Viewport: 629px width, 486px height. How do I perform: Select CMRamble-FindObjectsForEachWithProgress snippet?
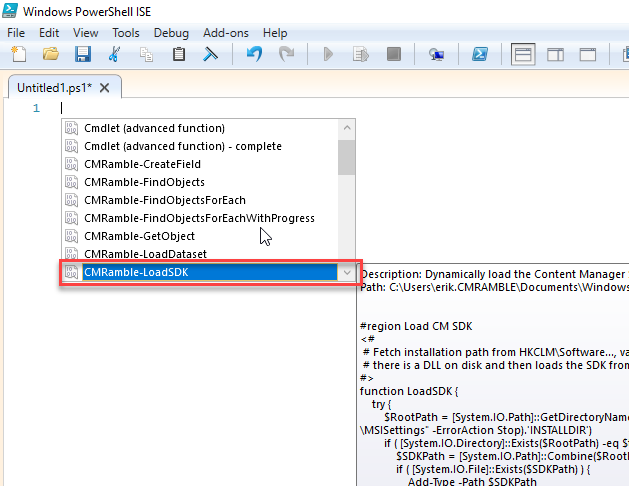199,218
